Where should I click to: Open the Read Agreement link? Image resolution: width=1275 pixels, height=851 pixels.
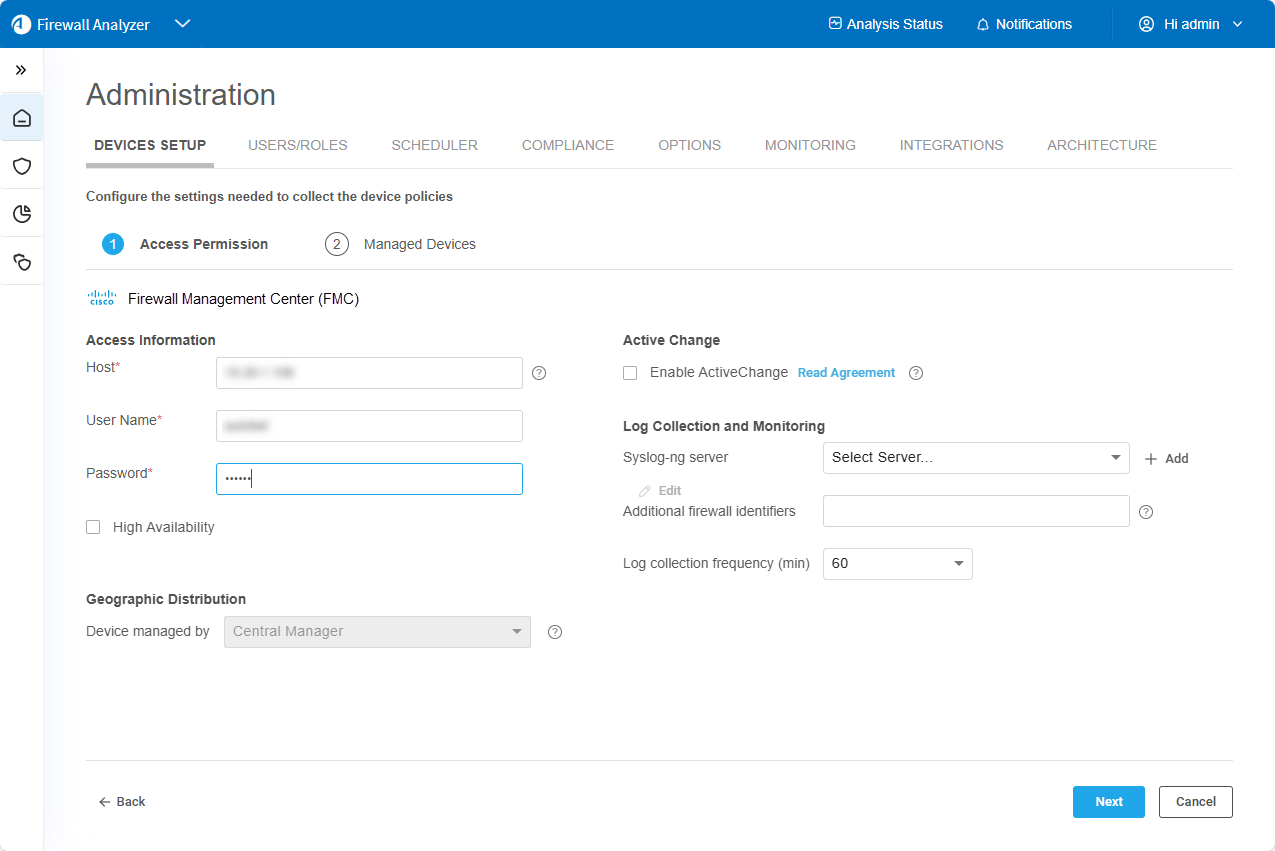(846, 373)
